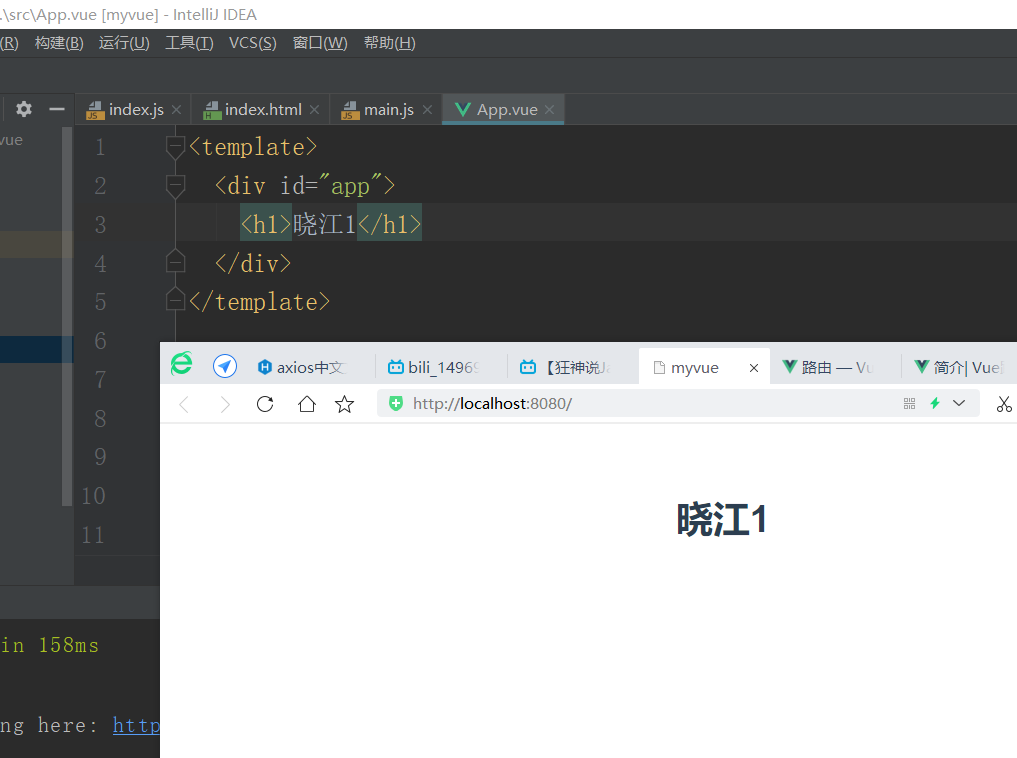This screenshot has height=758, width=1017.
Task: Bookmark page with the star icon
Action: [345, 404]
